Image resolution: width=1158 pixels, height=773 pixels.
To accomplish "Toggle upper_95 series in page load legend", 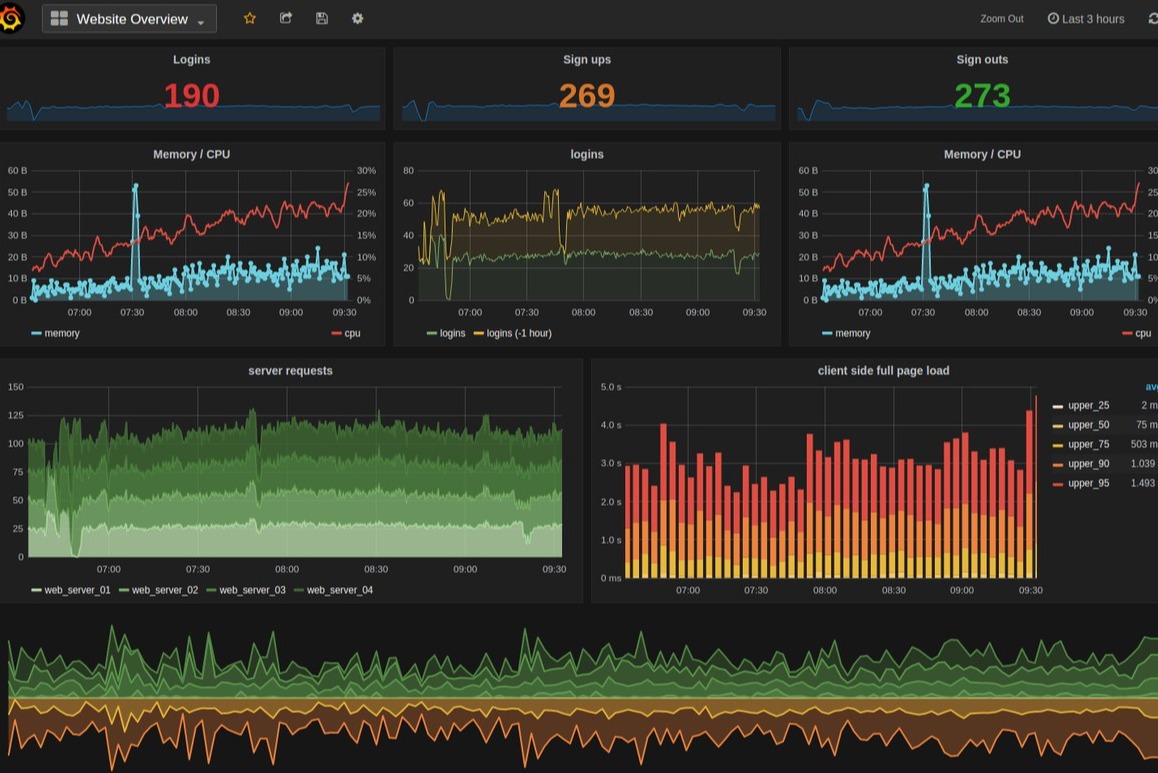I will point(1088,484).
